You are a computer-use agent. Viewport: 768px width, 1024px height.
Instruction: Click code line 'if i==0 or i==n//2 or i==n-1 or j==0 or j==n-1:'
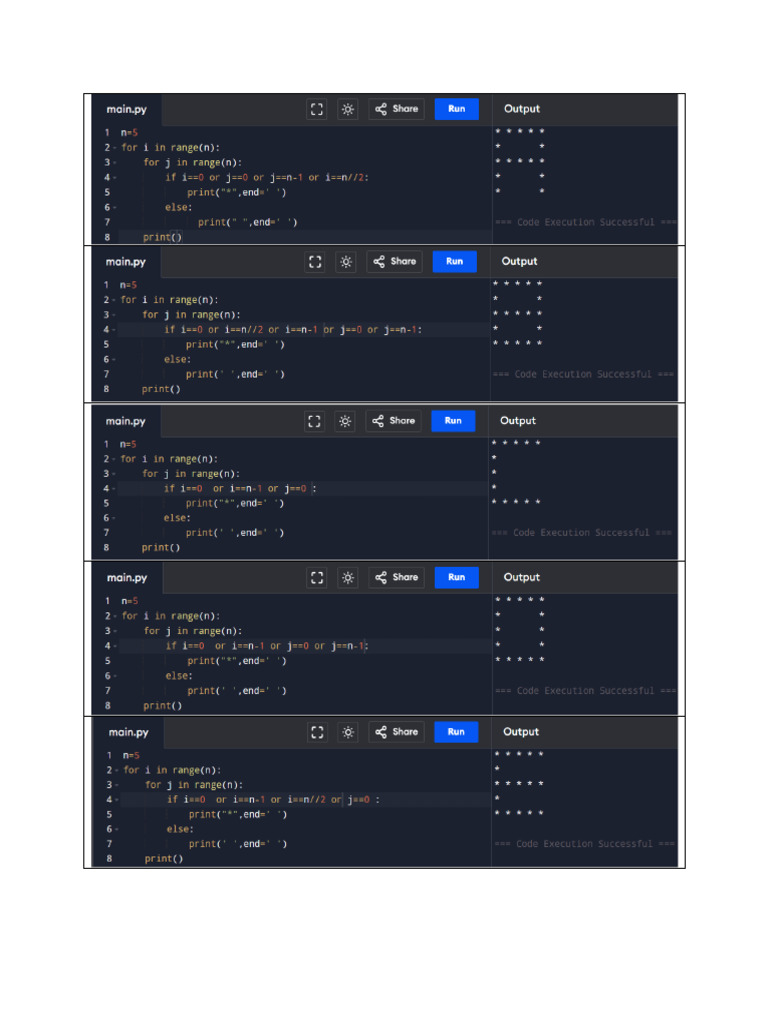(x=293, y=330)
